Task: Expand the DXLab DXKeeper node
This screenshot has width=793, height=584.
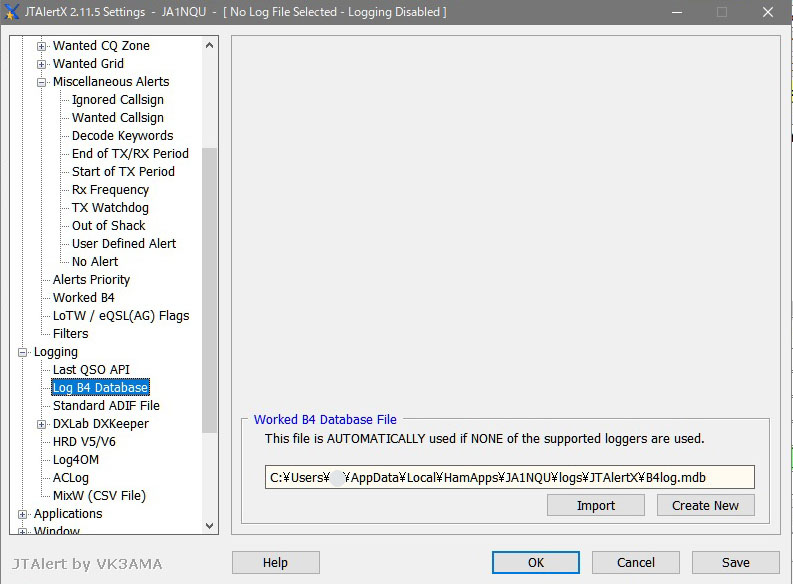Action: pyautogui.click(x=42, y=424)
